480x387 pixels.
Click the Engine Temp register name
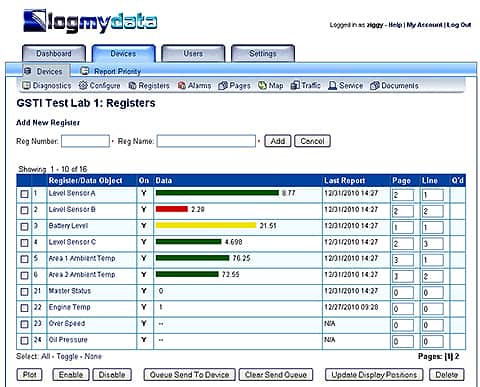69,307
